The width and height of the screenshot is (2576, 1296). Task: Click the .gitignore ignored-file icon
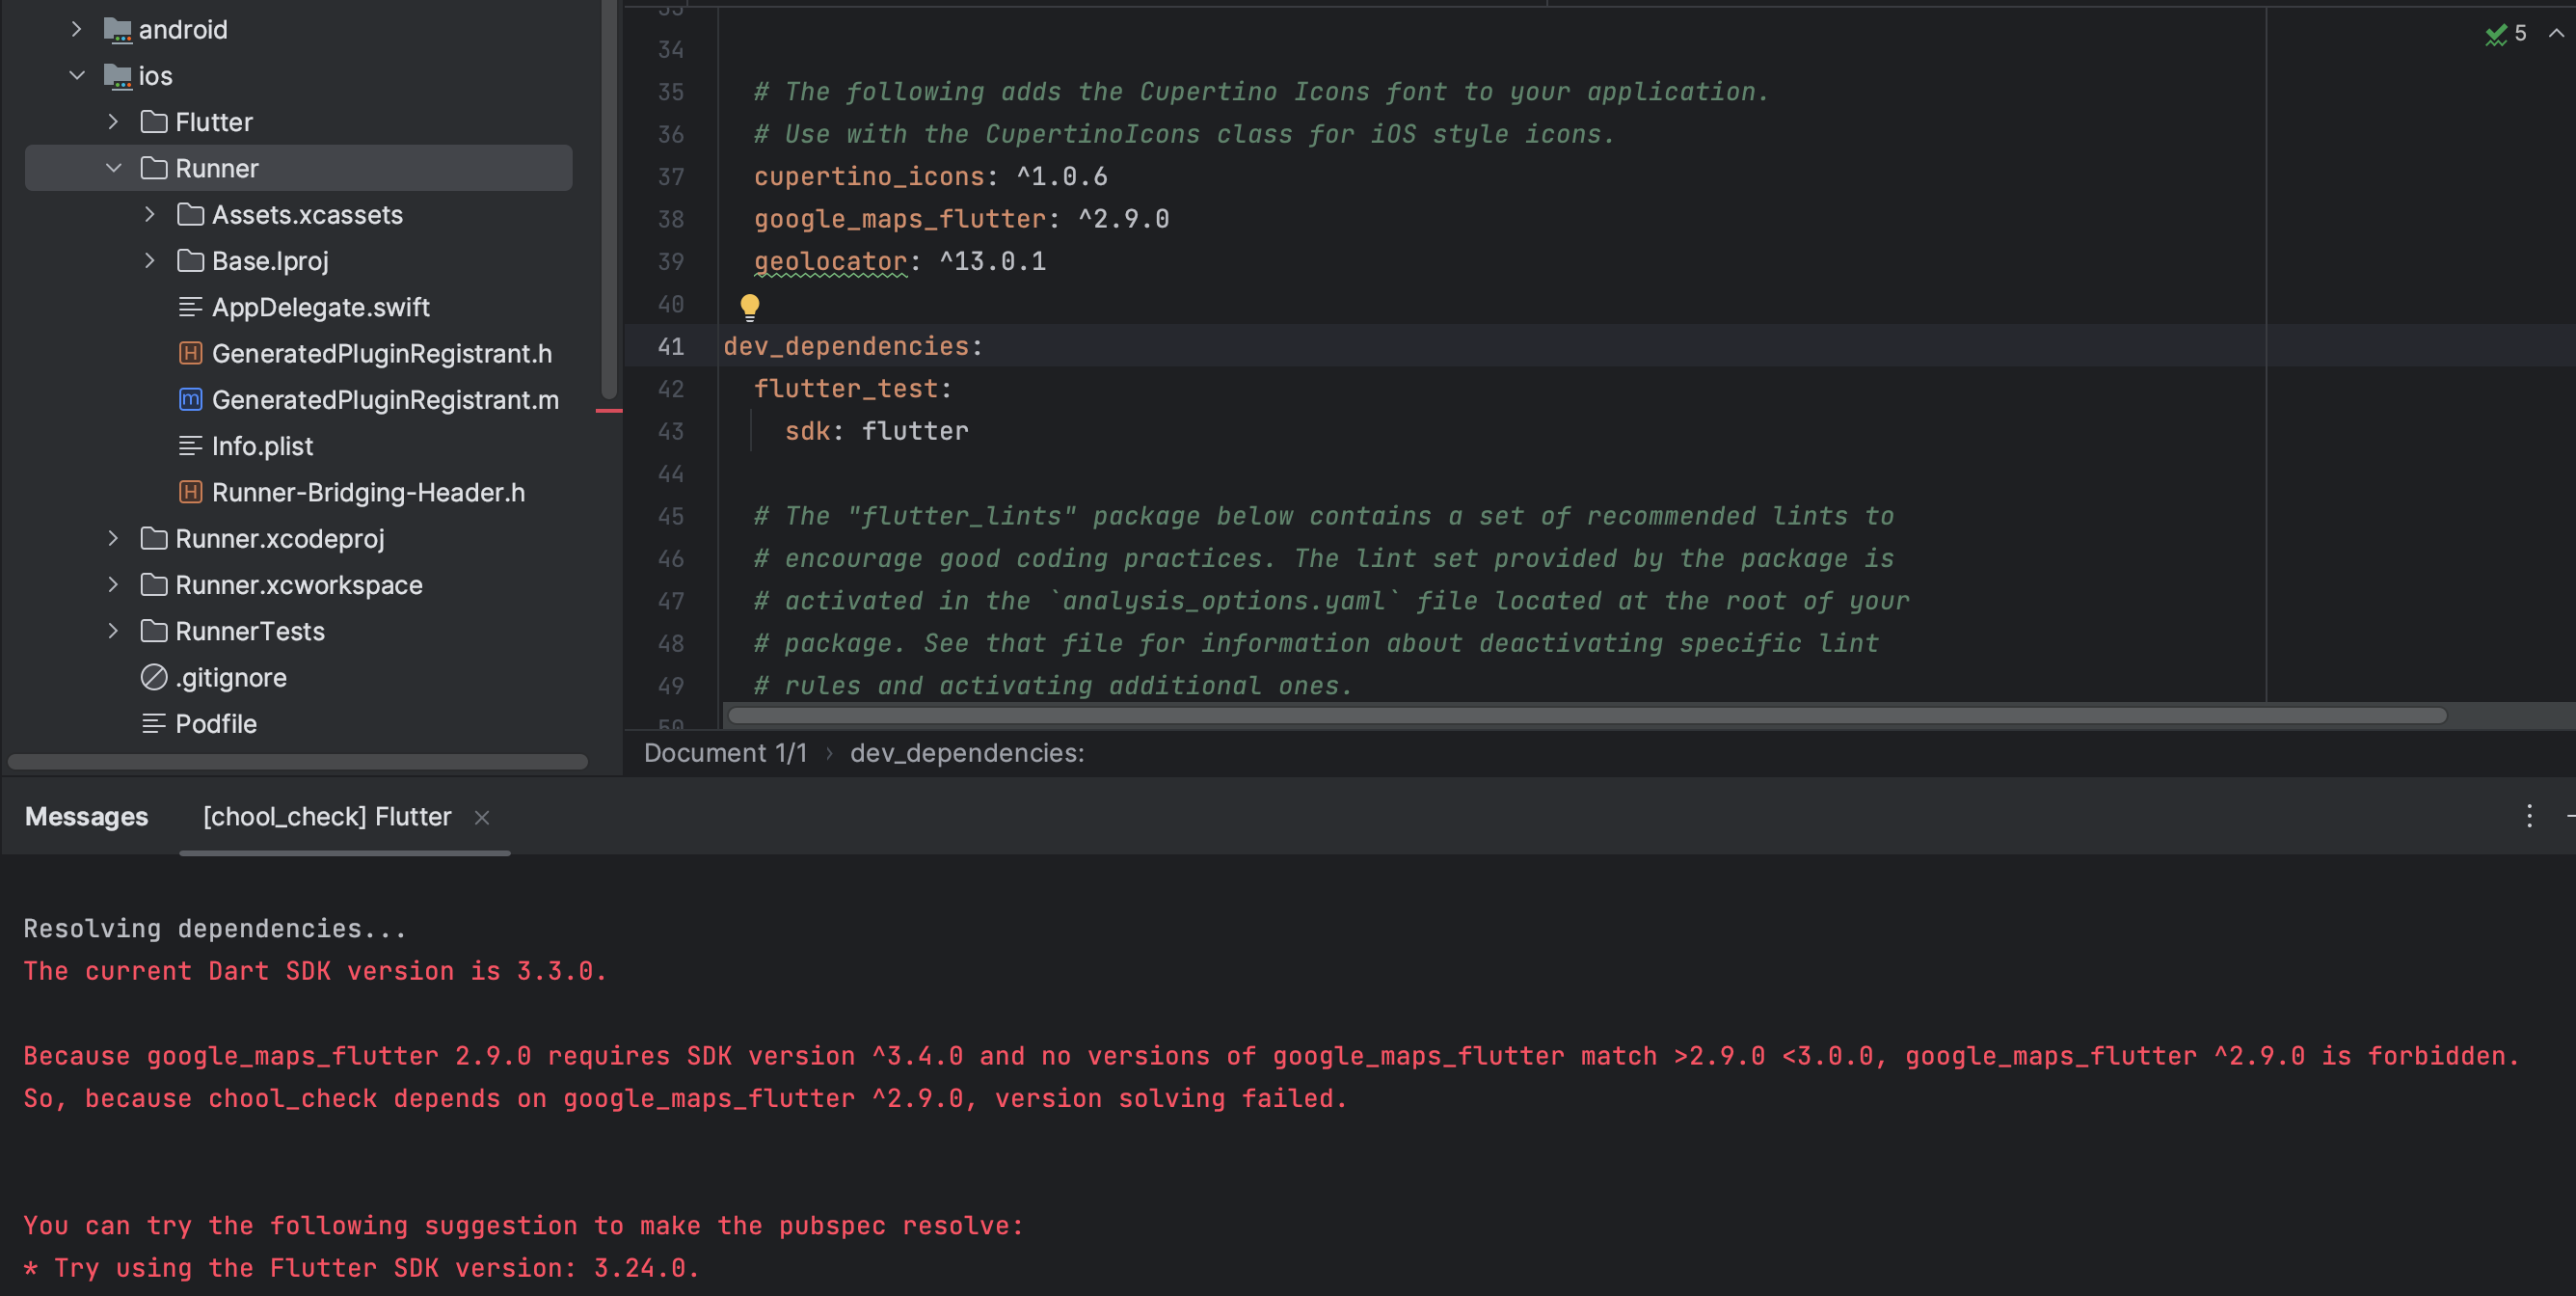(154, 678)
